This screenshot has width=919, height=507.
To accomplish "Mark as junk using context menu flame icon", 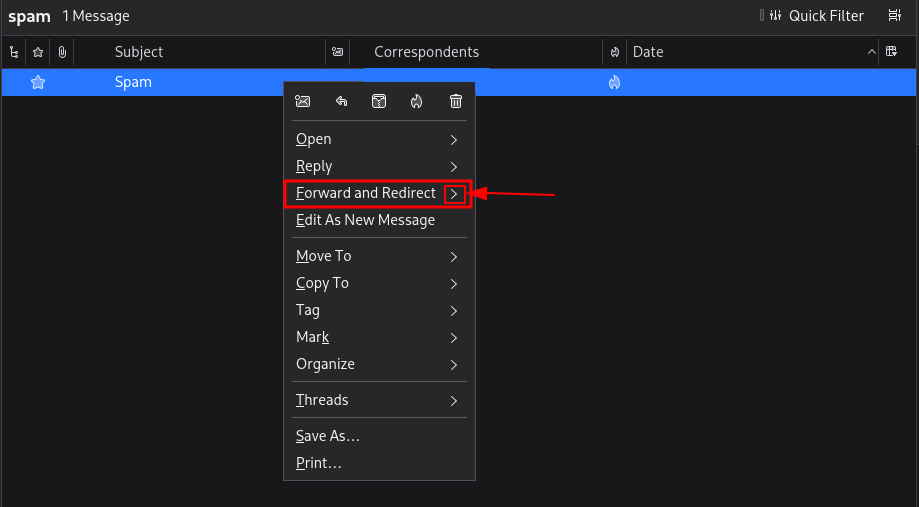I will [417, 101].
